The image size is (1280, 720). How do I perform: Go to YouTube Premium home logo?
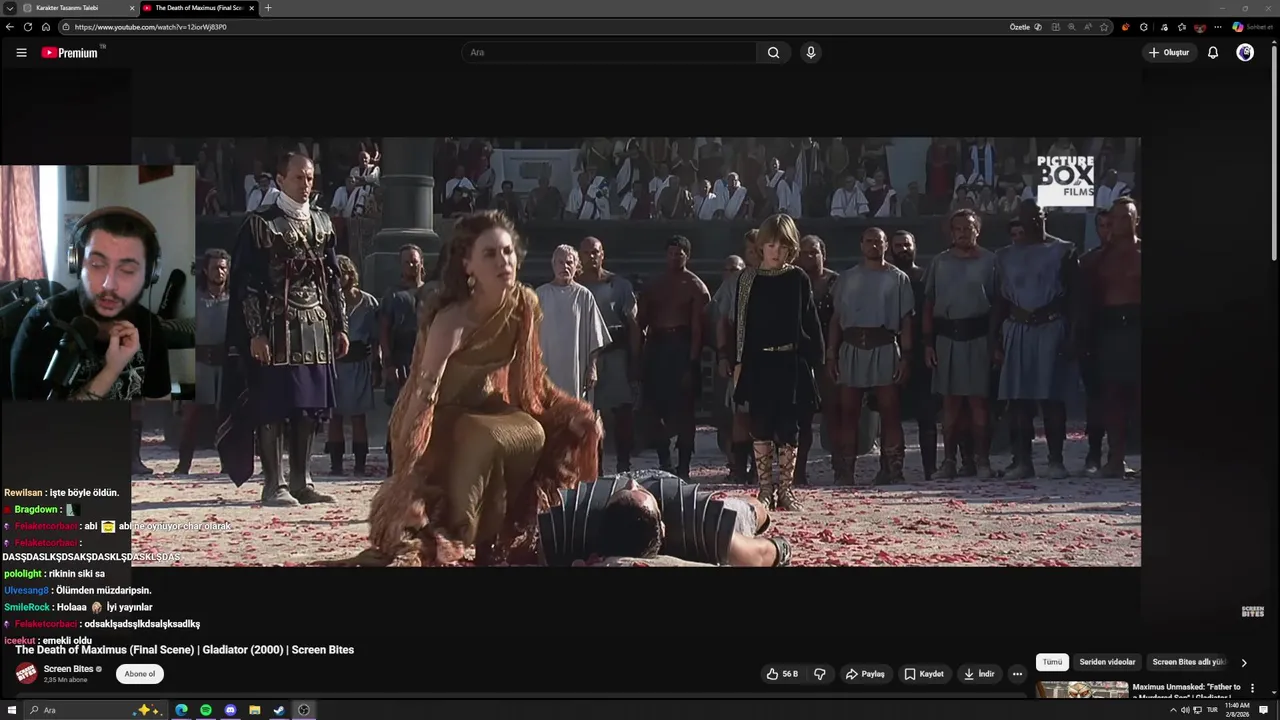[72, 53]
